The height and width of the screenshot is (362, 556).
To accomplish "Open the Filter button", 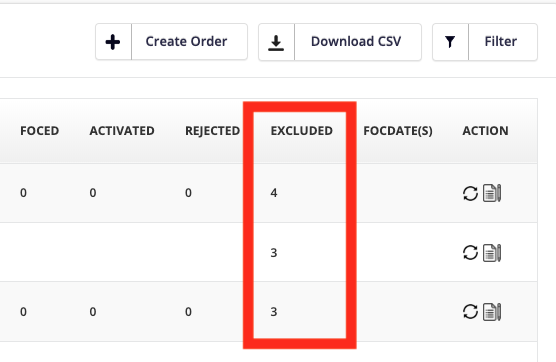I will 485,42.
